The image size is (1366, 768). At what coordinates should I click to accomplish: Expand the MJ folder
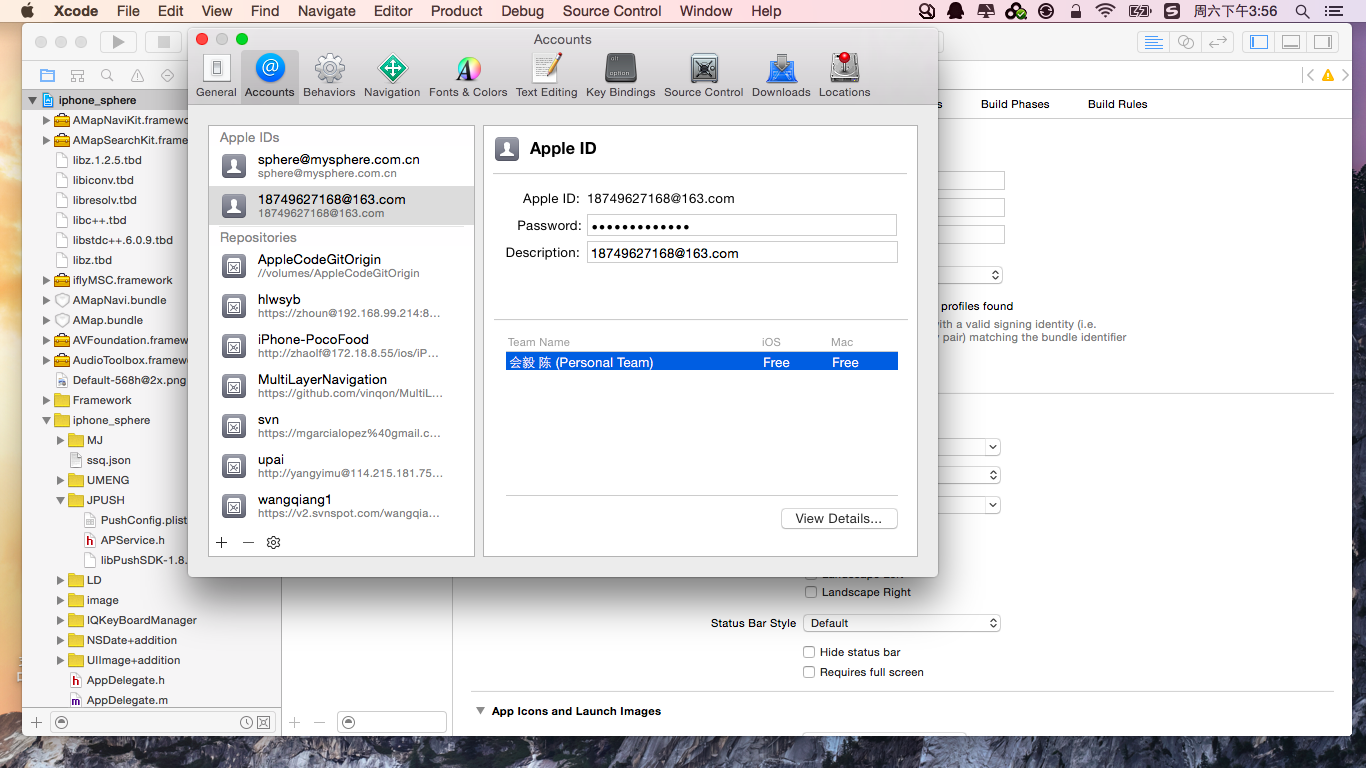coord(60,440)
